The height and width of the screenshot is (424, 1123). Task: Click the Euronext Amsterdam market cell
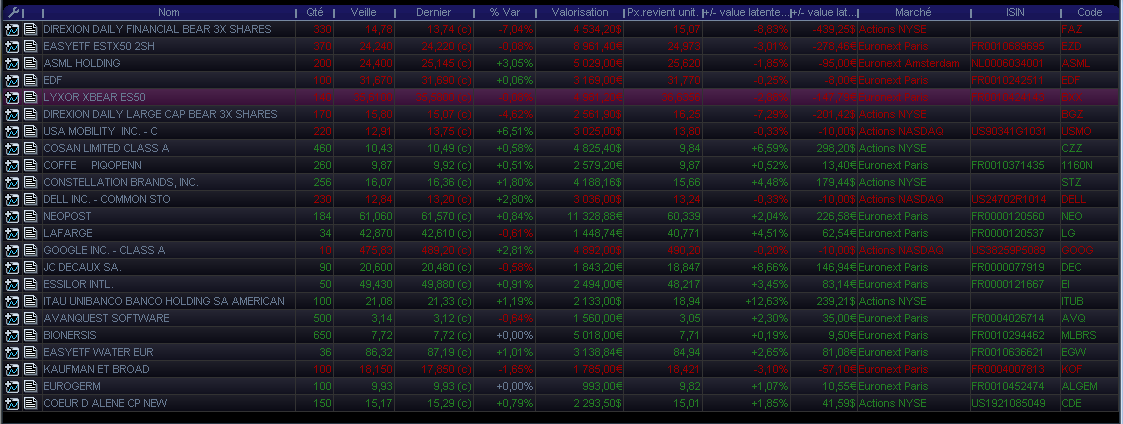(x=909, y=63)
